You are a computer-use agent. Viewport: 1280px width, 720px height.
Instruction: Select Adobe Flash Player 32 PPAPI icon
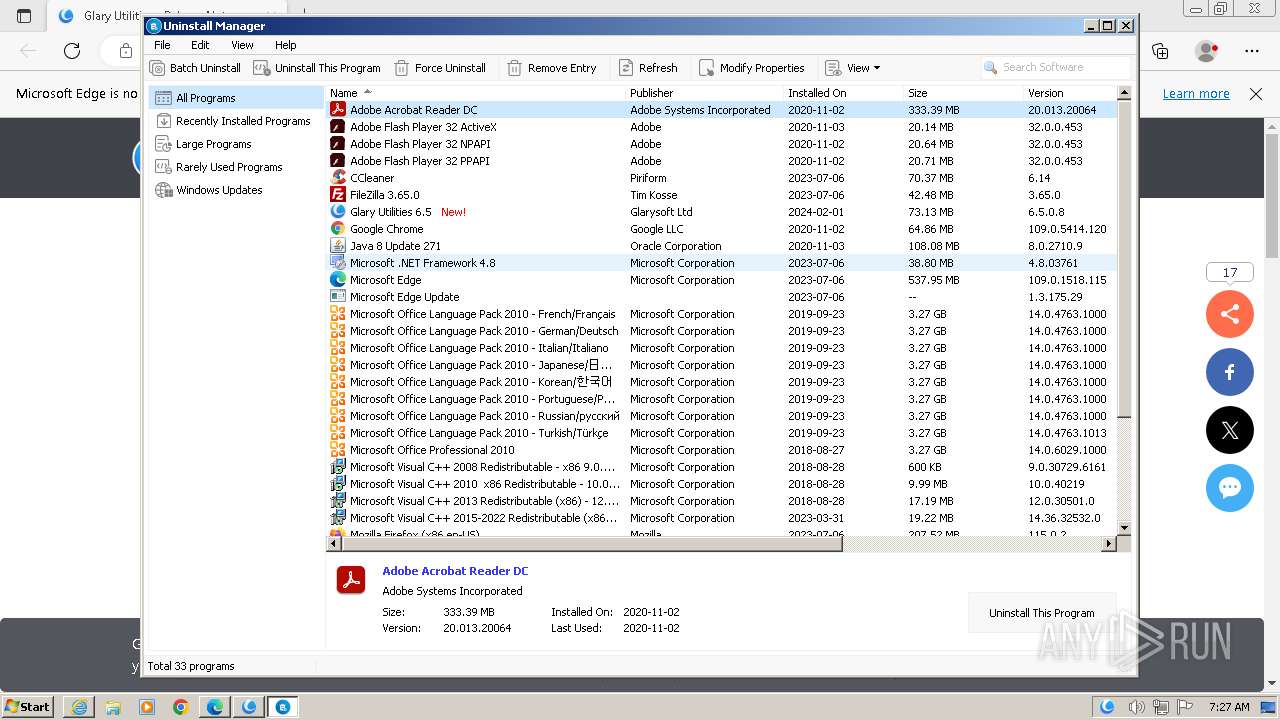(x=338, y=161)
